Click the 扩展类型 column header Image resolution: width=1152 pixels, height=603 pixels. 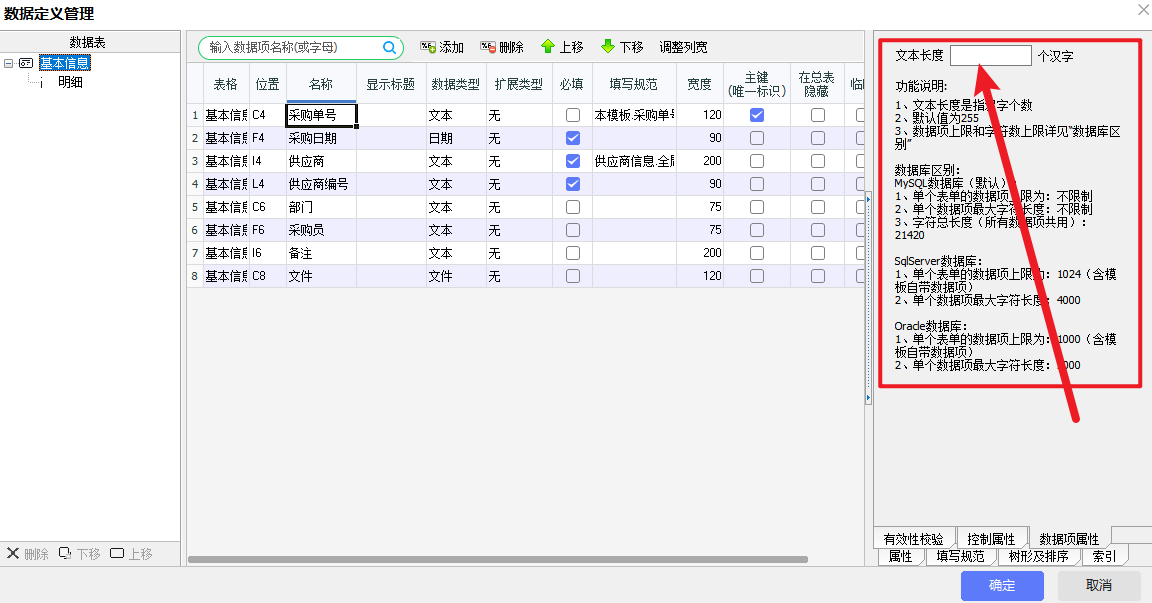(x=519, y=84)
